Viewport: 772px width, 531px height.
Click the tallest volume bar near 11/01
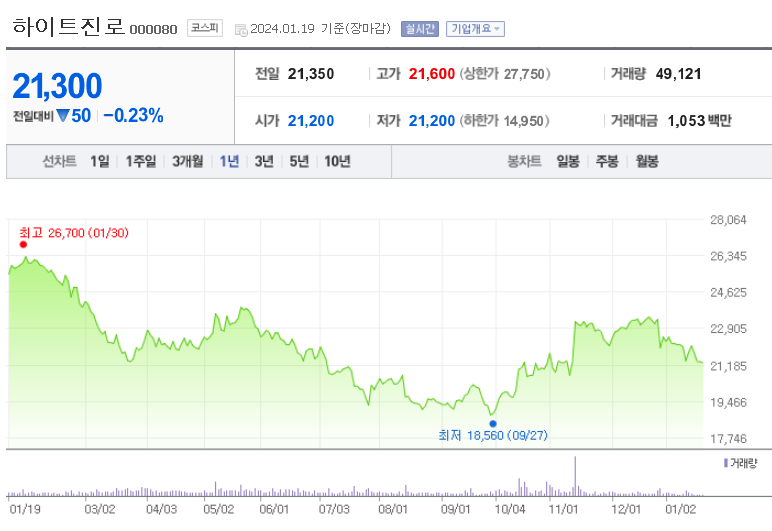click(x=575, y=476)
